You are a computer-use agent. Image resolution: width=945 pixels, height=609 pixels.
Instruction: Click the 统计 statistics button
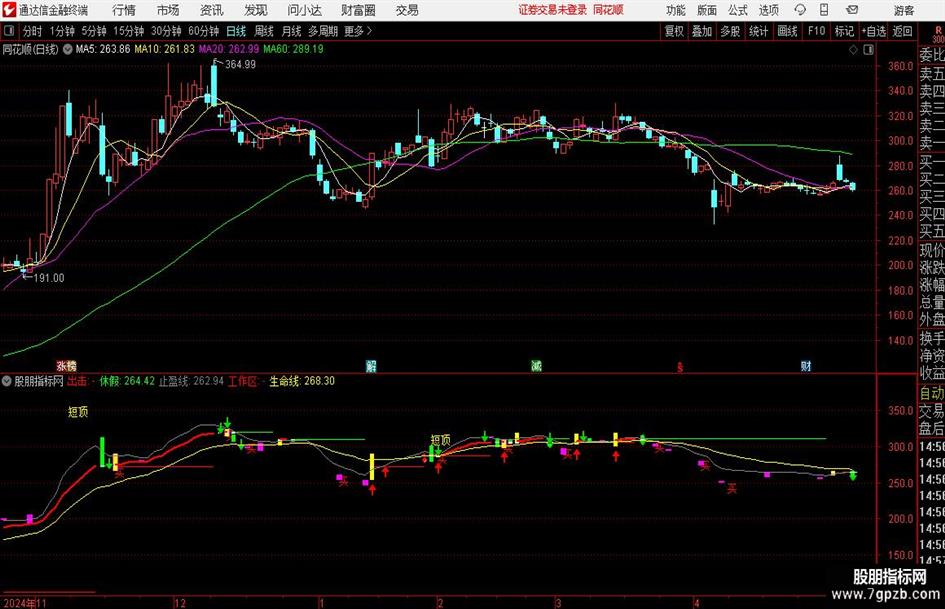(x=758, y=31)
